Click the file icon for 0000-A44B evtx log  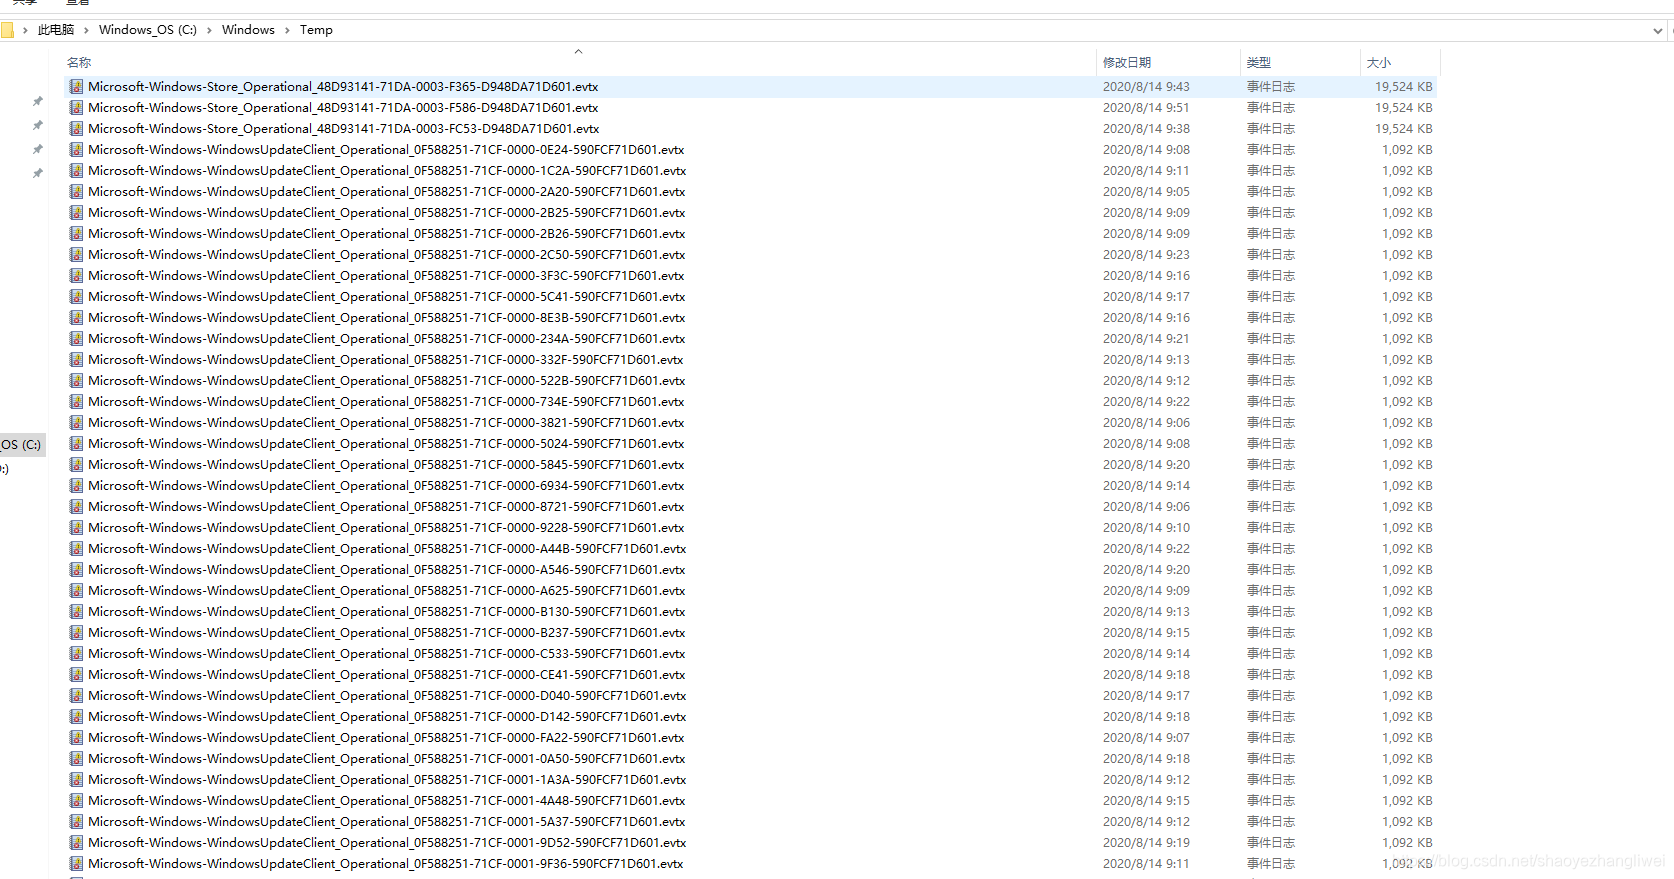76,549
